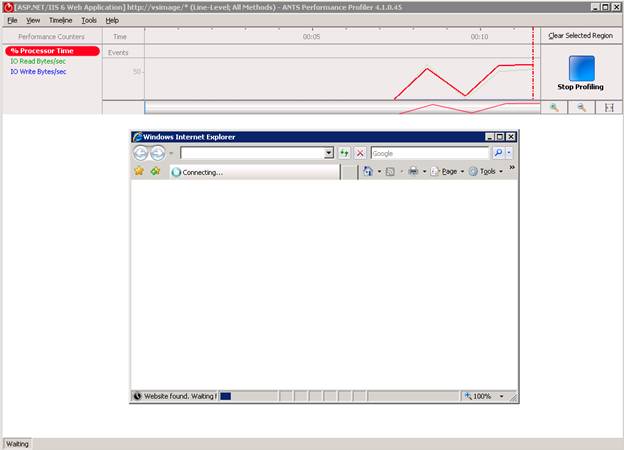The height and width of the screenshot is (450, 624).
Task: Click the Internet Explorer title bar logo icon
Action: pyautogui.click(x=138, y=137)
